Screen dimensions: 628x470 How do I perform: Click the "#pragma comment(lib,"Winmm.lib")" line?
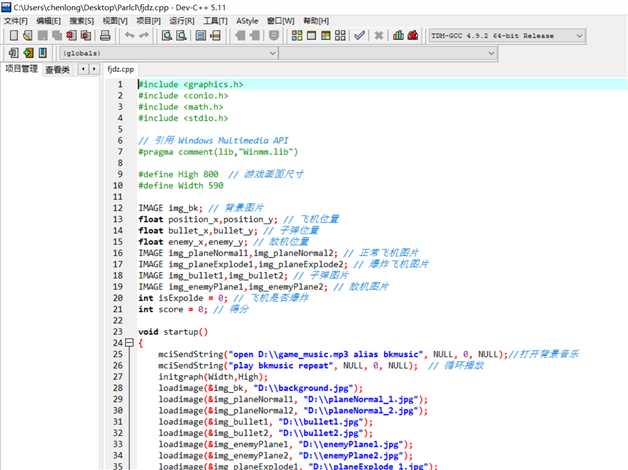[x=218, y=152]
